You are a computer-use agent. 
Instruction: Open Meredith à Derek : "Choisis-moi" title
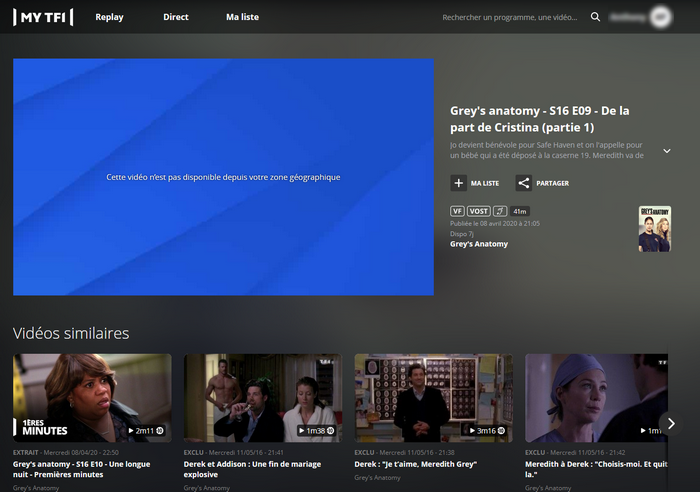tap(596, 469)
